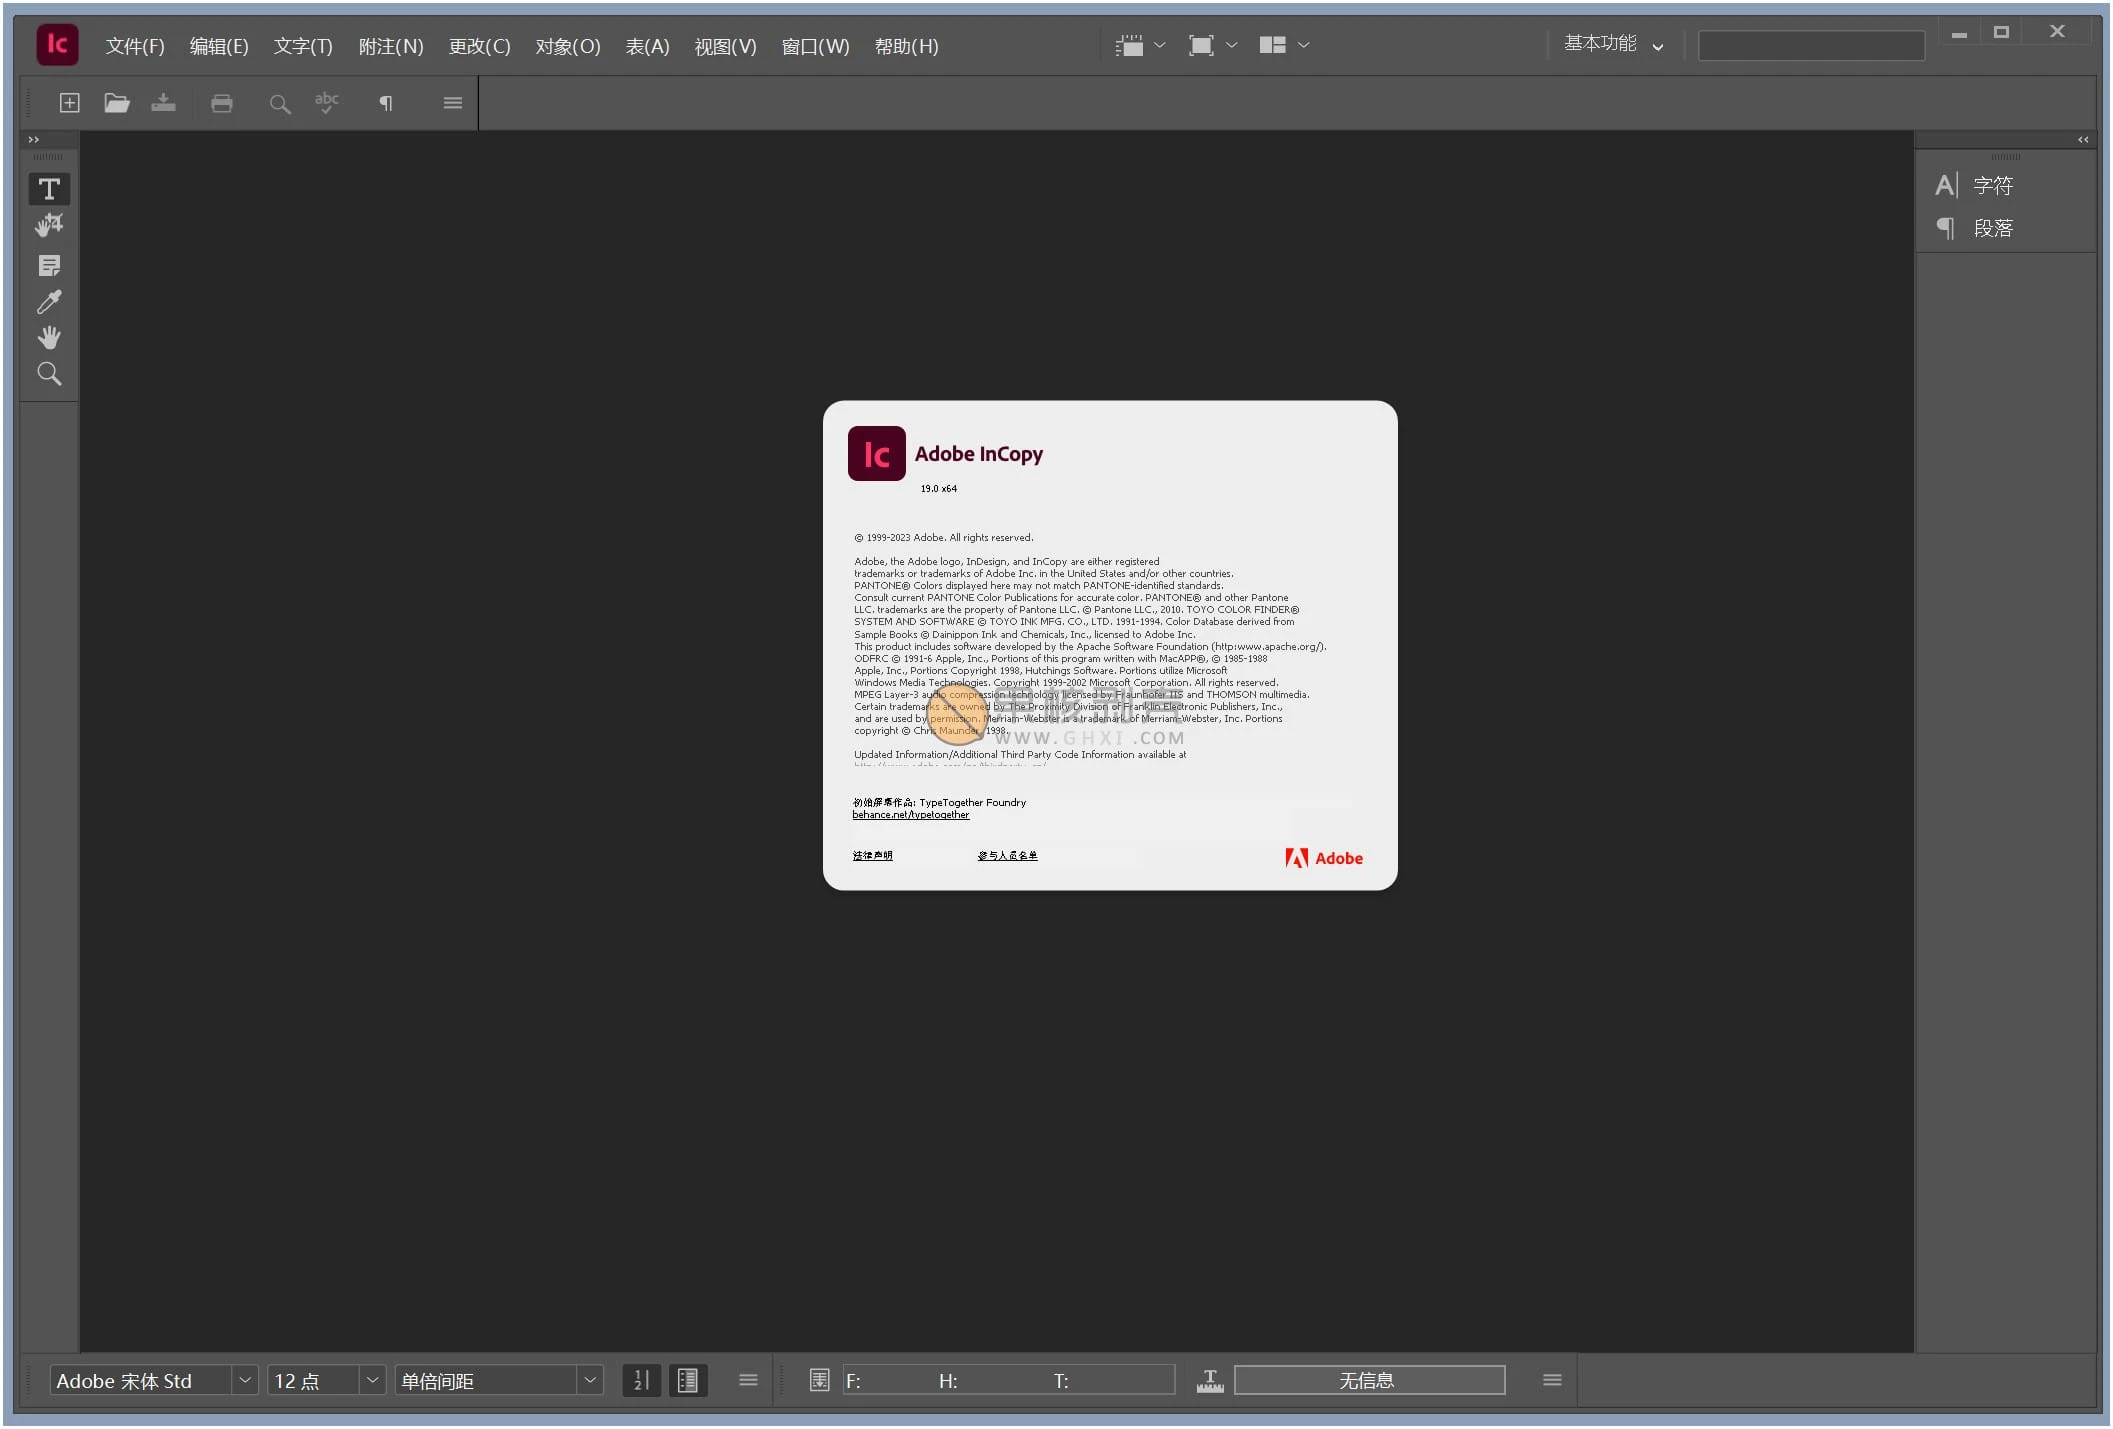Image resolution: width=2113 pixels, height=1429 pixels.
Task: Select the Note tool
Action: click(x=49, y=264)
